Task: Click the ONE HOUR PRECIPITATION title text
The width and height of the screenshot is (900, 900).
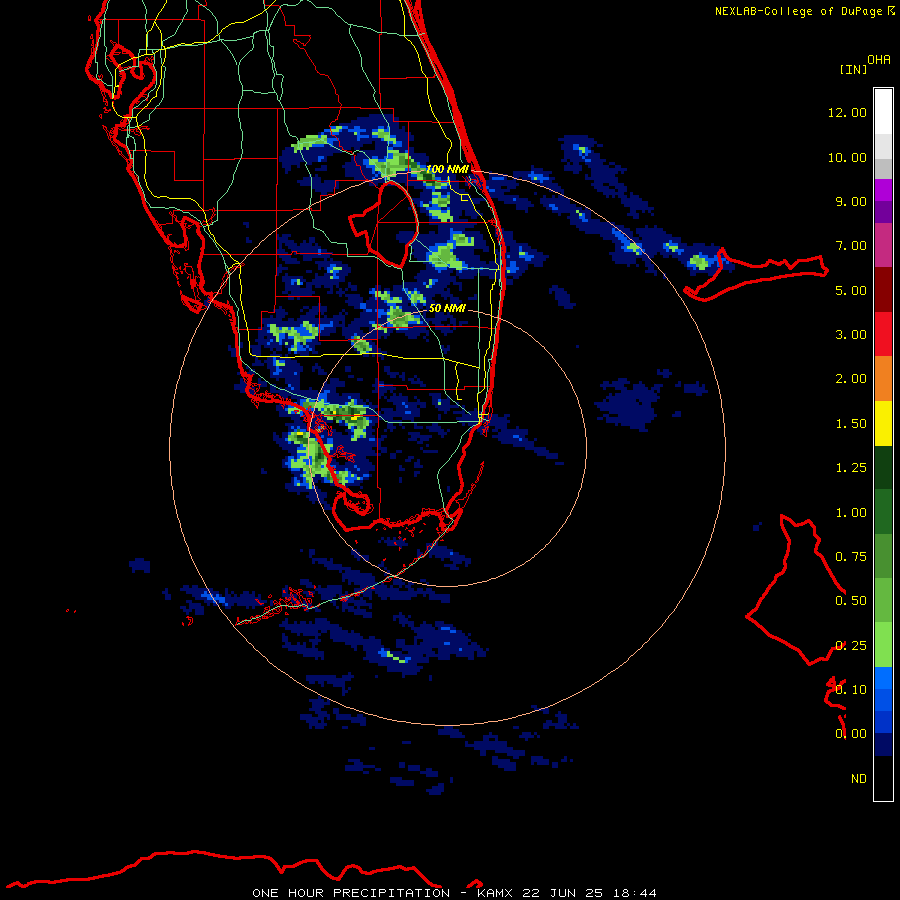Action: pyautogui.click(x=351, y=893)
